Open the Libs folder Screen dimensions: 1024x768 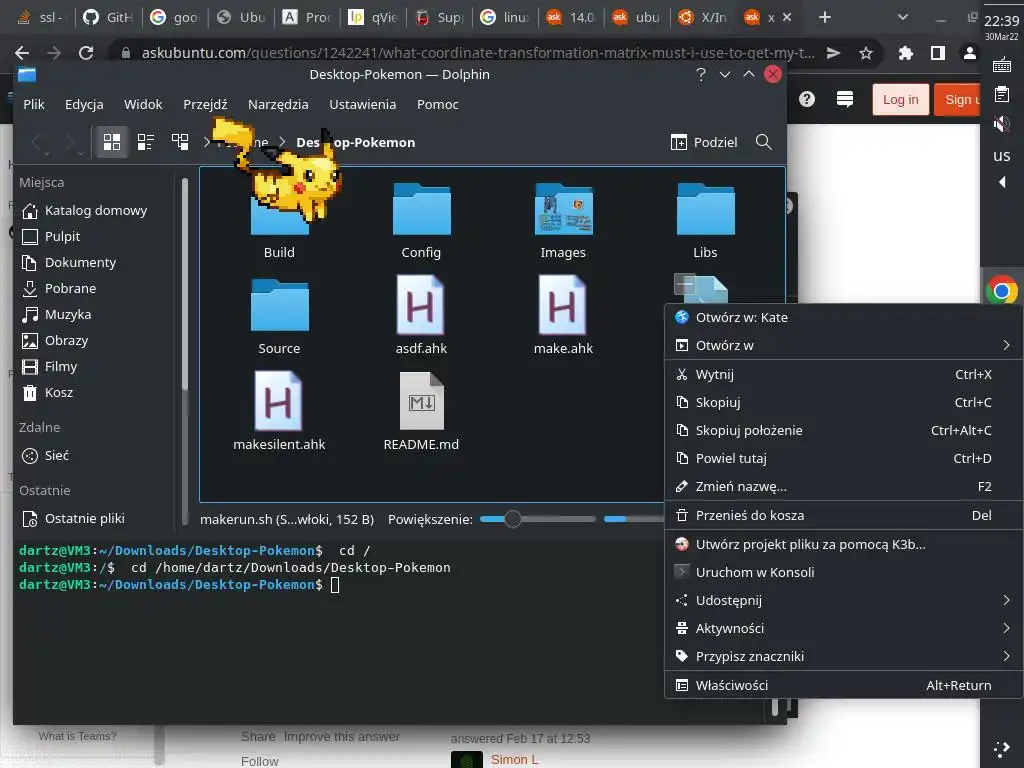point(705,221)
